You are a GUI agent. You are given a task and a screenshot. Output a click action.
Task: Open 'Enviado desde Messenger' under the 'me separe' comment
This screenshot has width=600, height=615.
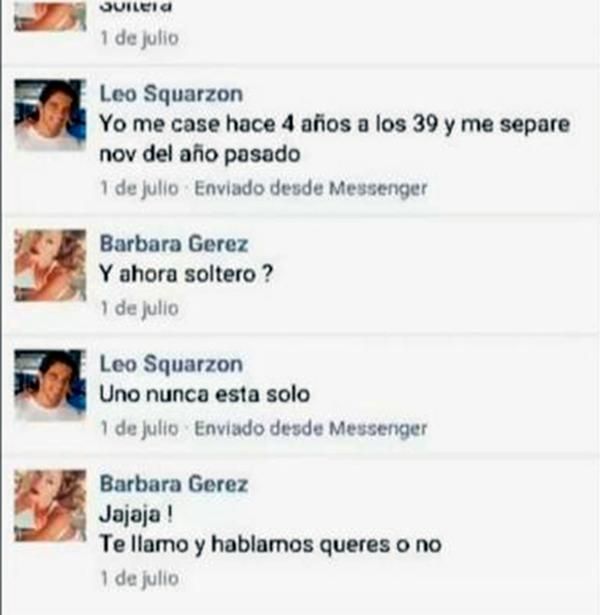coord(311,188)
